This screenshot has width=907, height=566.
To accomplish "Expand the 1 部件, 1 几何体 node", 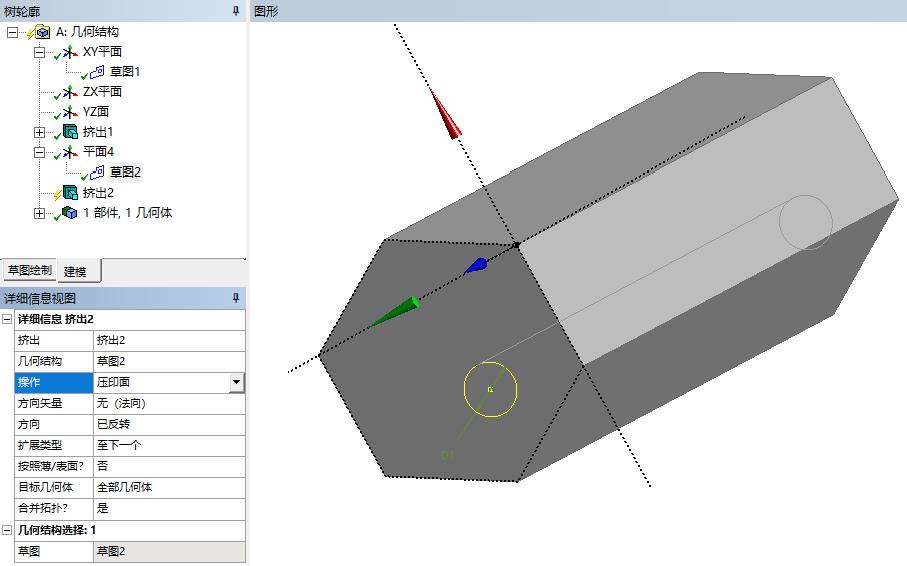I will coord(39,212).
